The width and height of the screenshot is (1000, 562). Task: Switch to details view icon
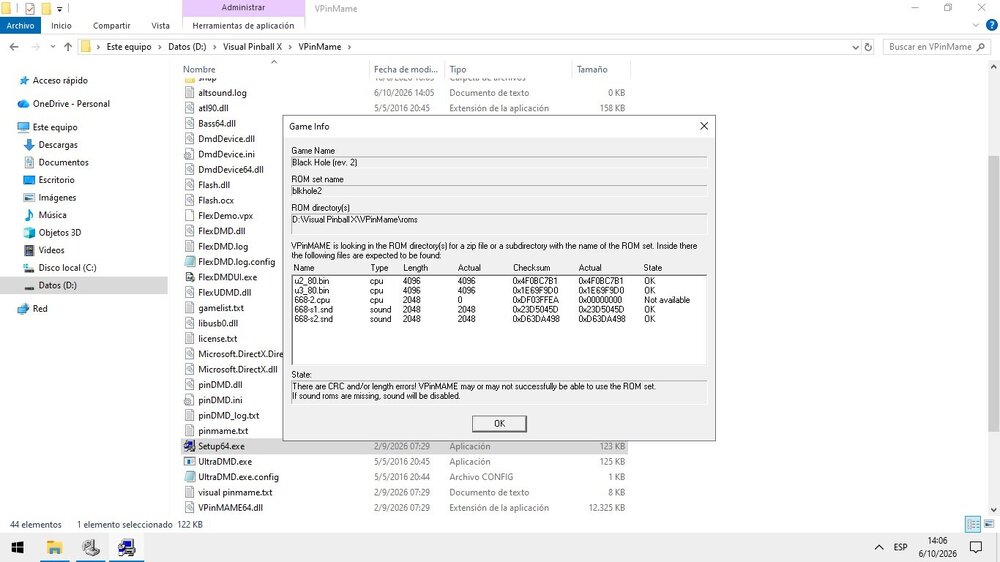pyautogui.click(x=973, y=524)
